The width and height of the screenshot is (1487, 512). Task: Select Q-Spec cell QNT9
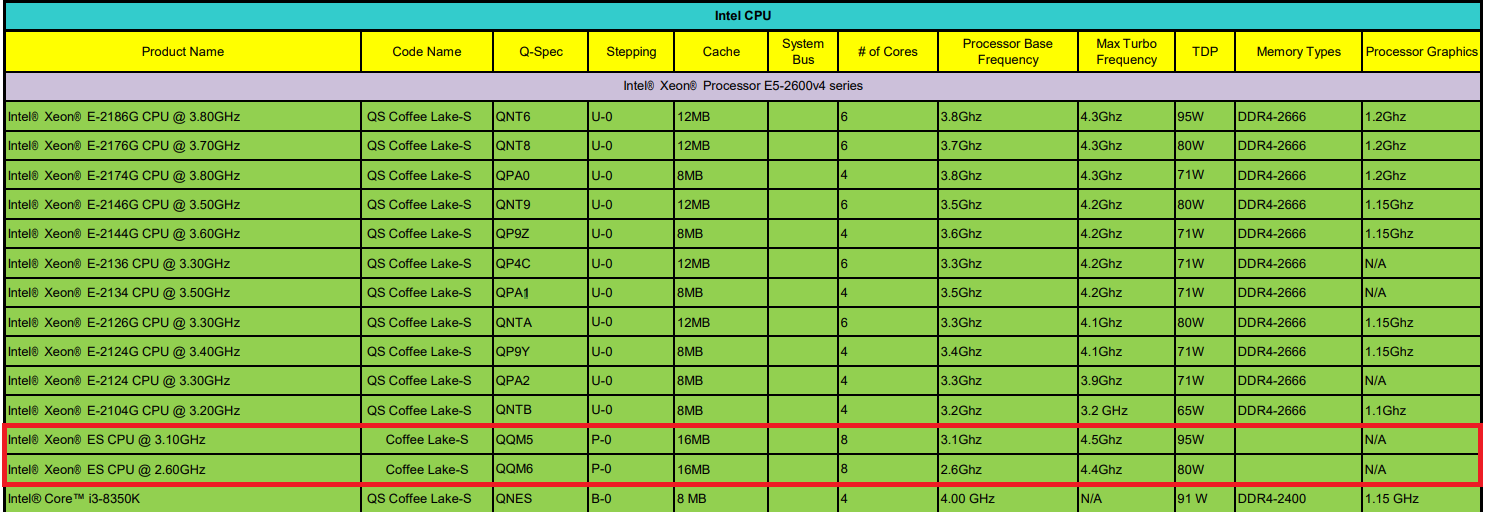click(x=540, y=204)
